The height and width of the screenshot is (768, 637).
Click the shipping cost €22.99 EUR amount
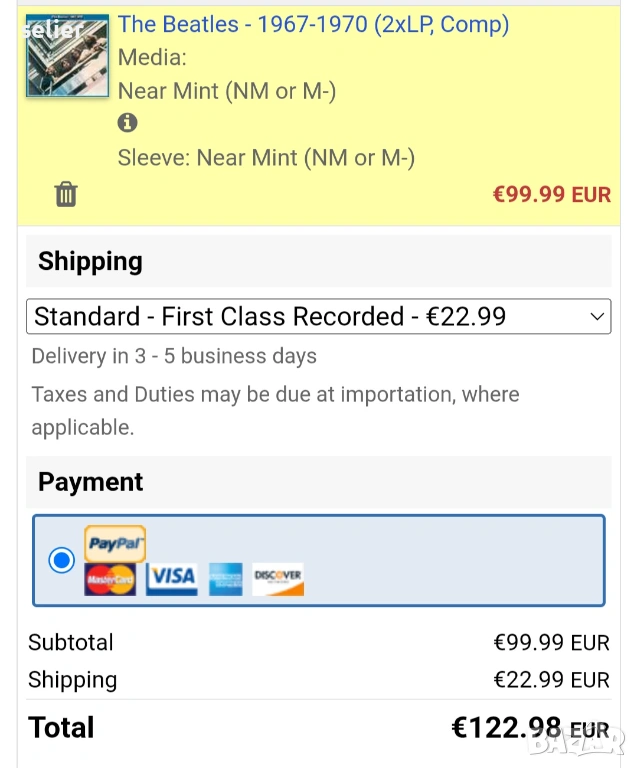551,680
